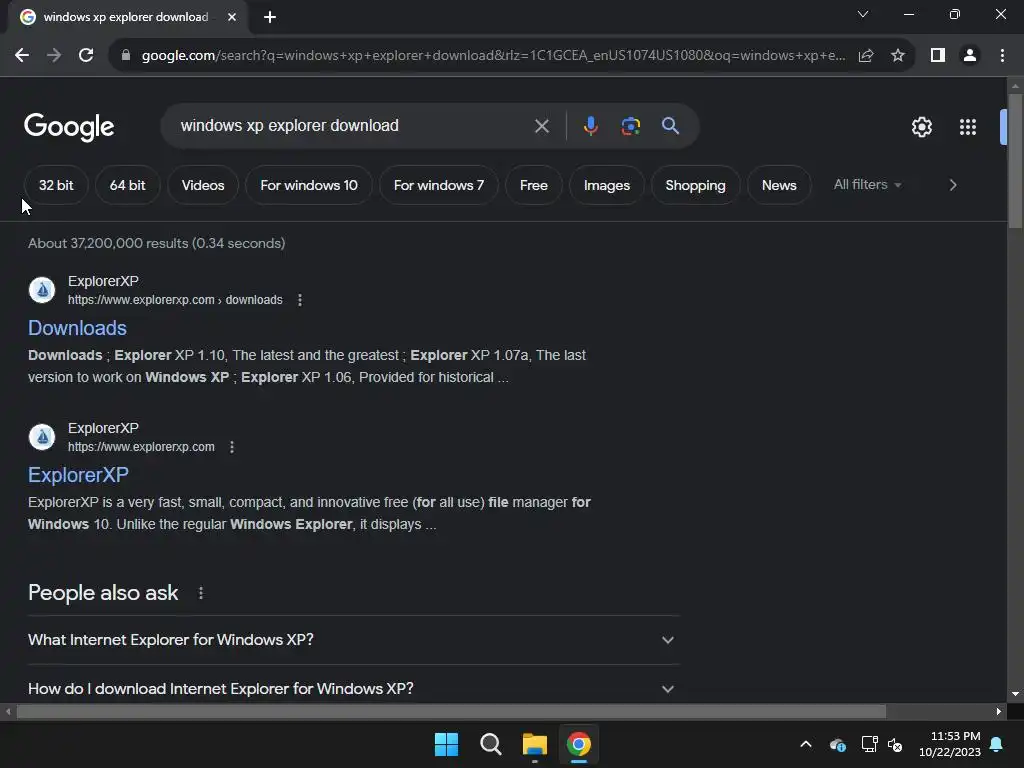Open Google quick settings gear

(921, 127)
